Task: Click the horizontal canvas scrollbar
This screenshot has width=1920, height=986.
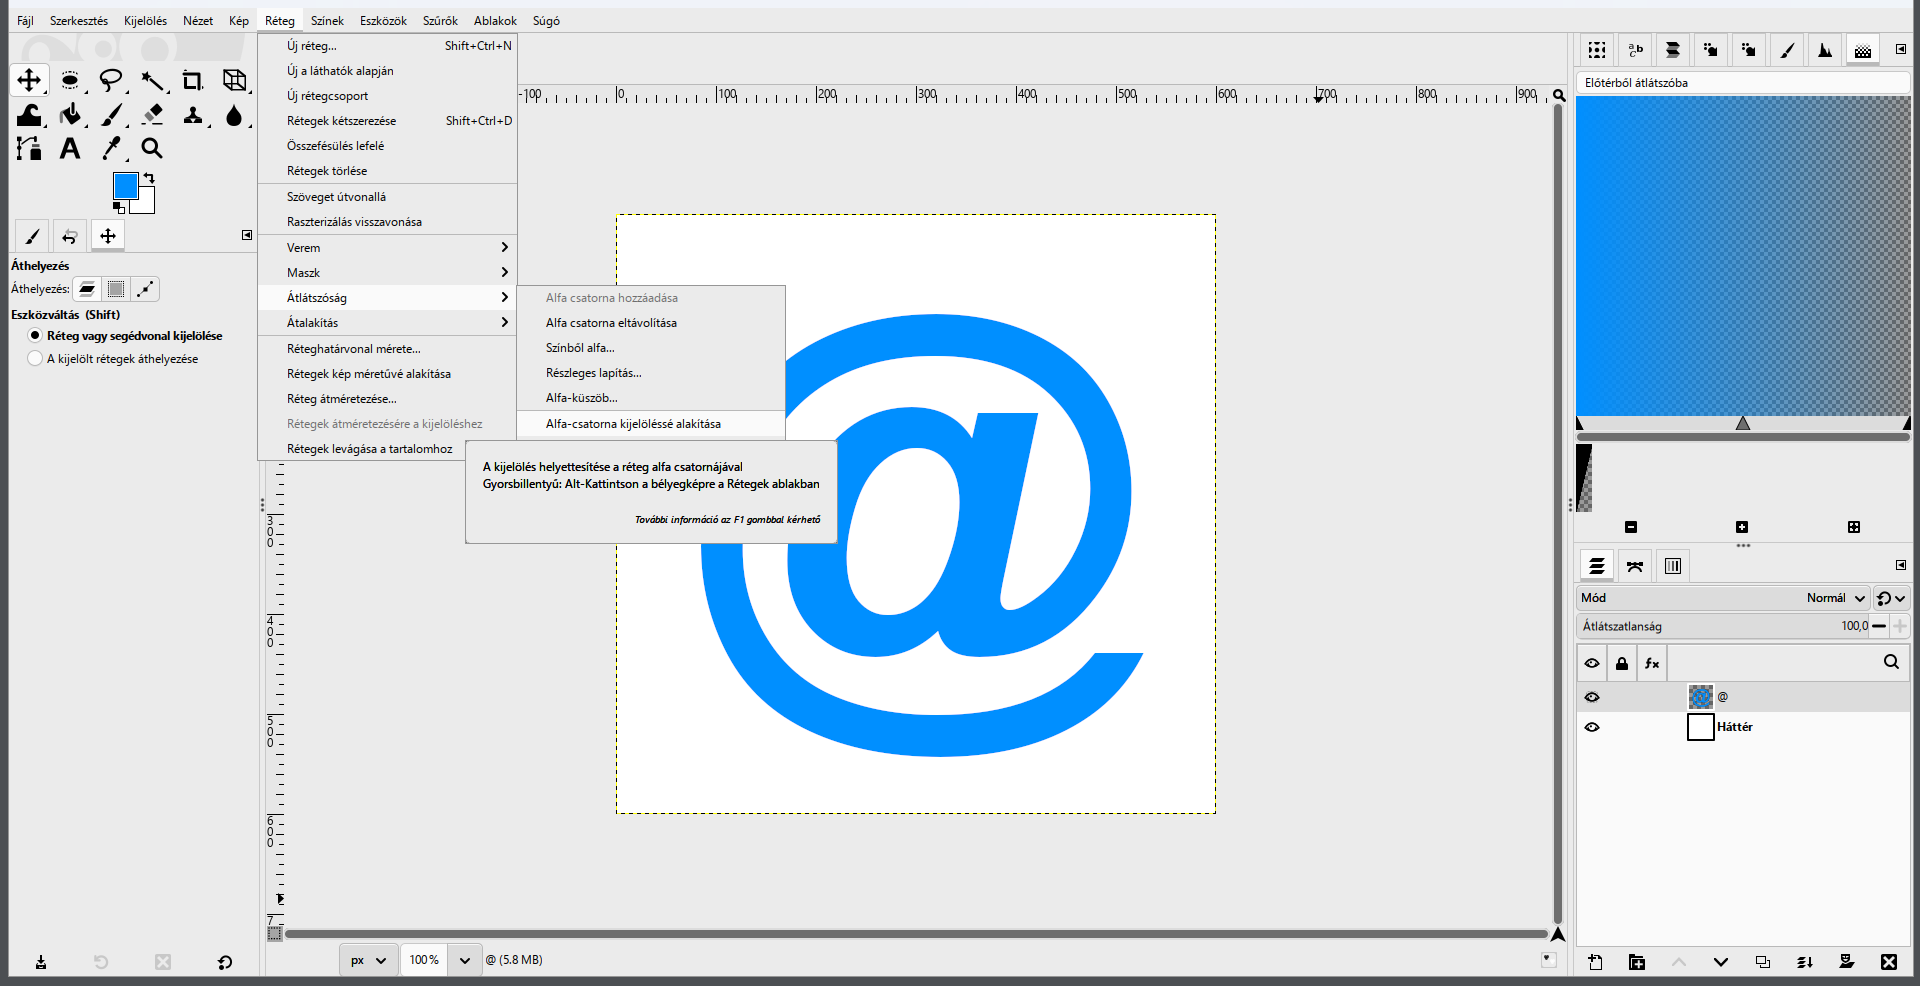Action: [x=916, y=934]
